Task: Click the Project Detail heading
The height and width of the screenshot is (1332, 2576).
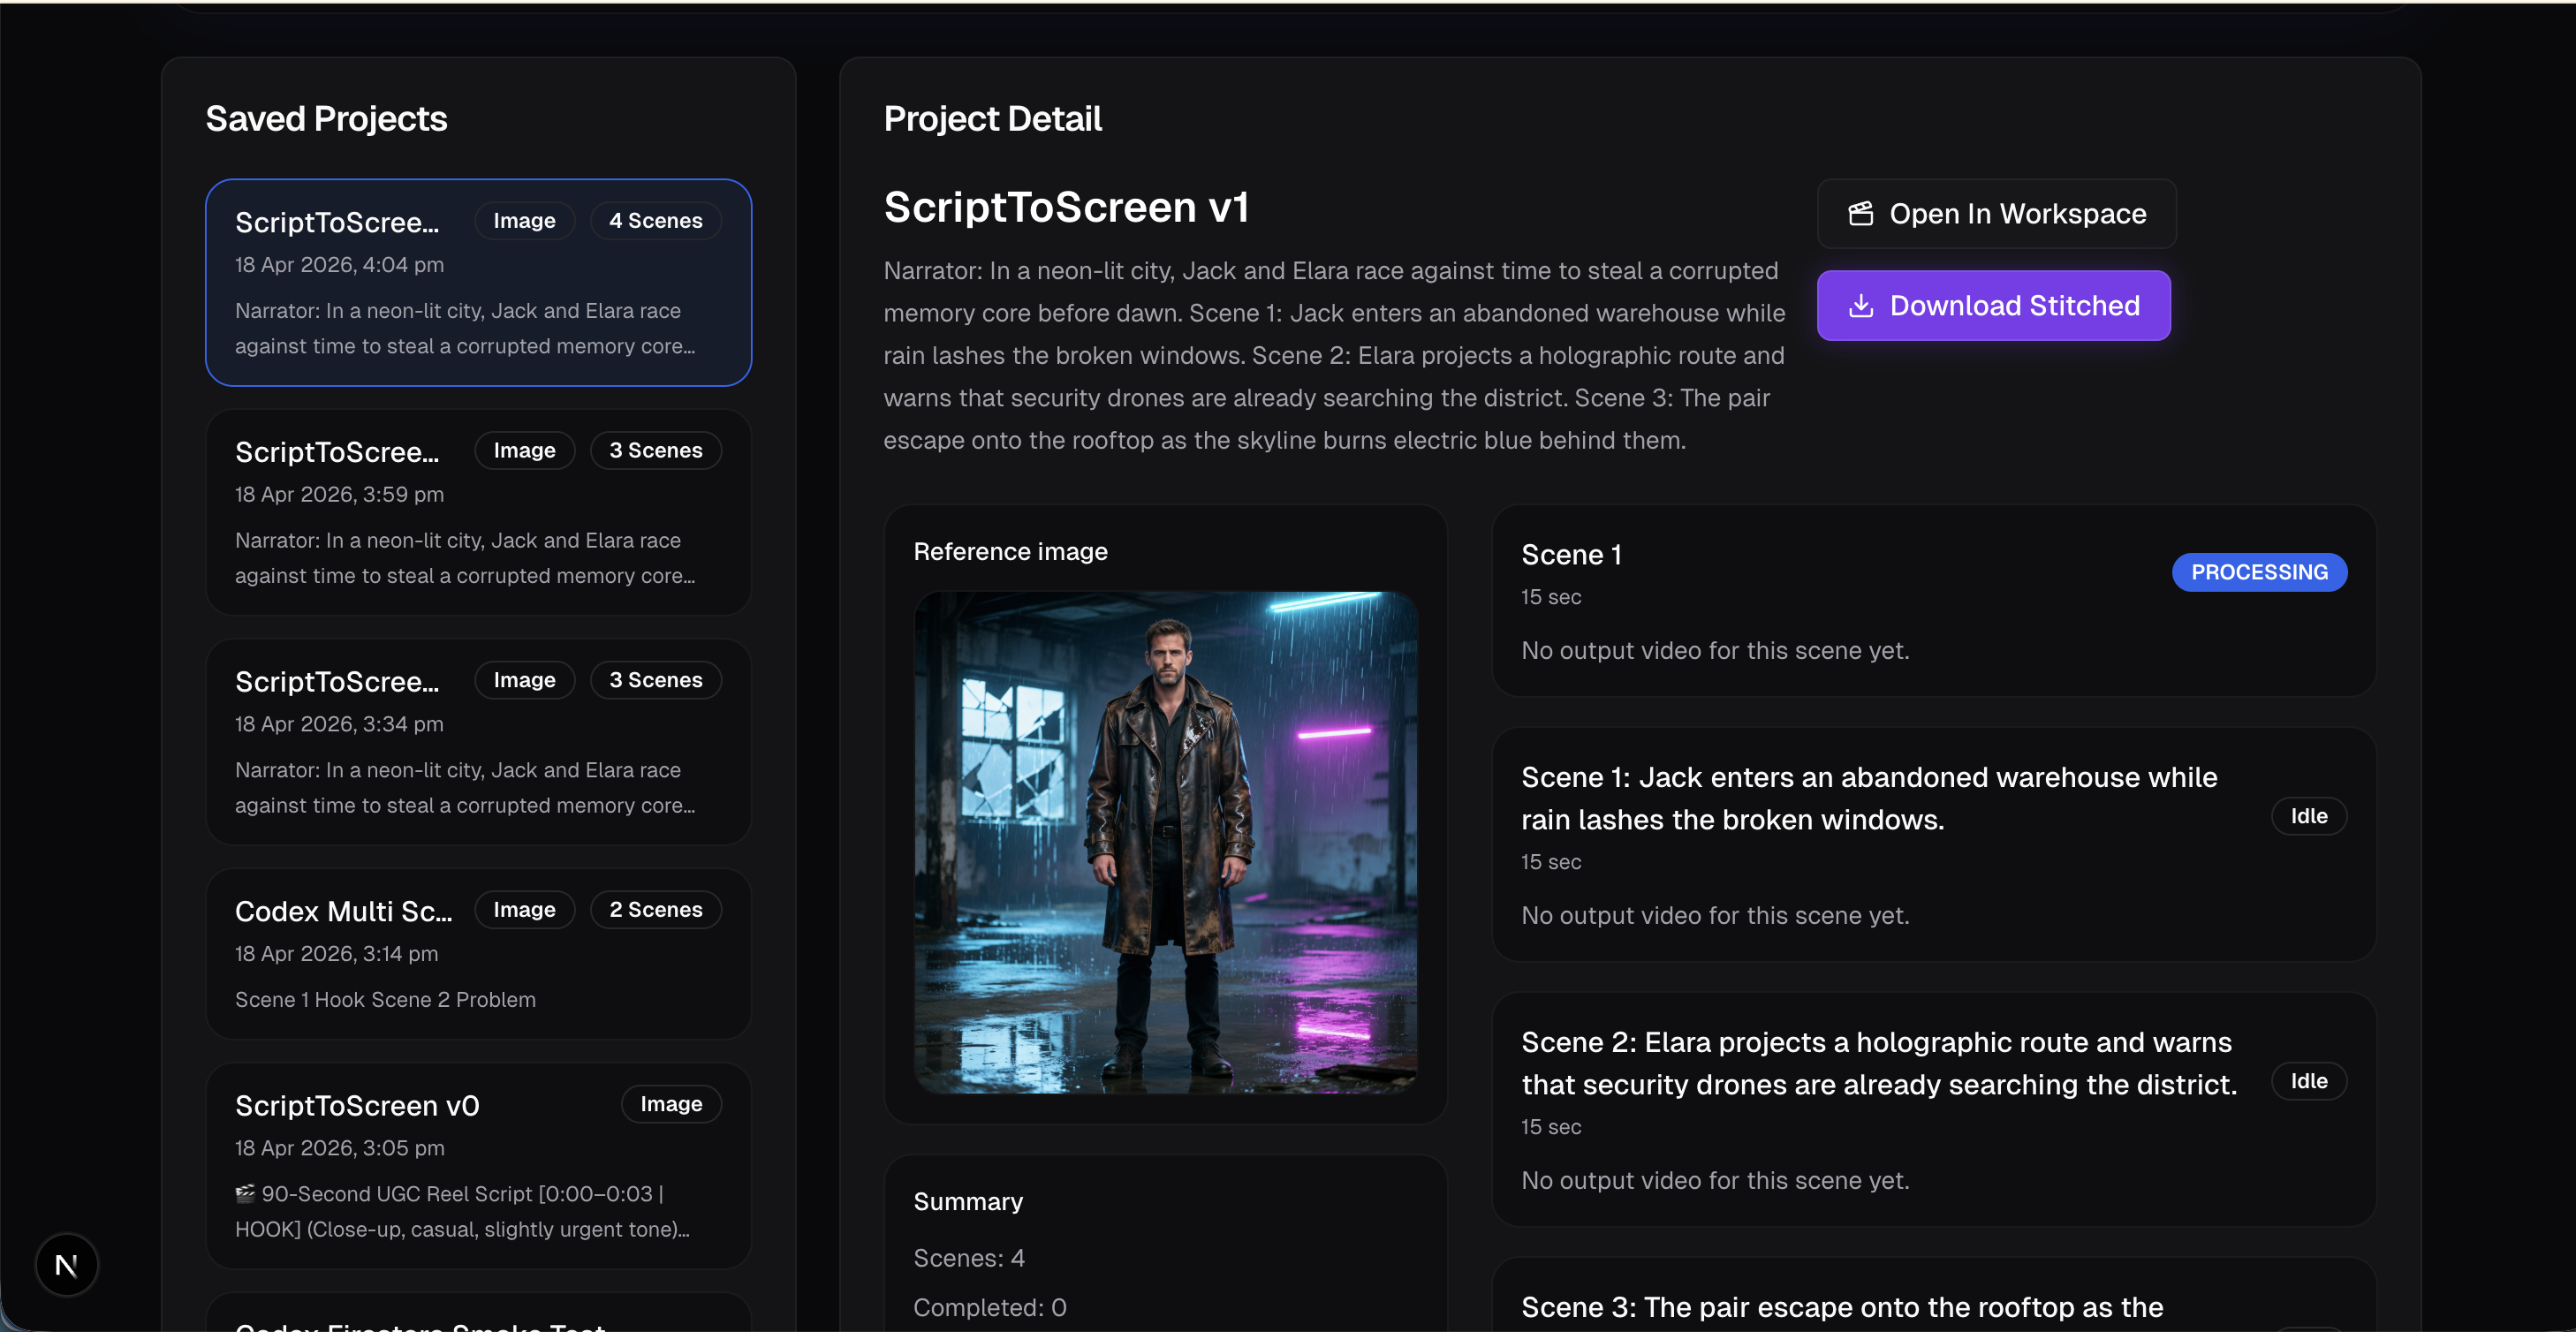Action: tap(992, 119)
